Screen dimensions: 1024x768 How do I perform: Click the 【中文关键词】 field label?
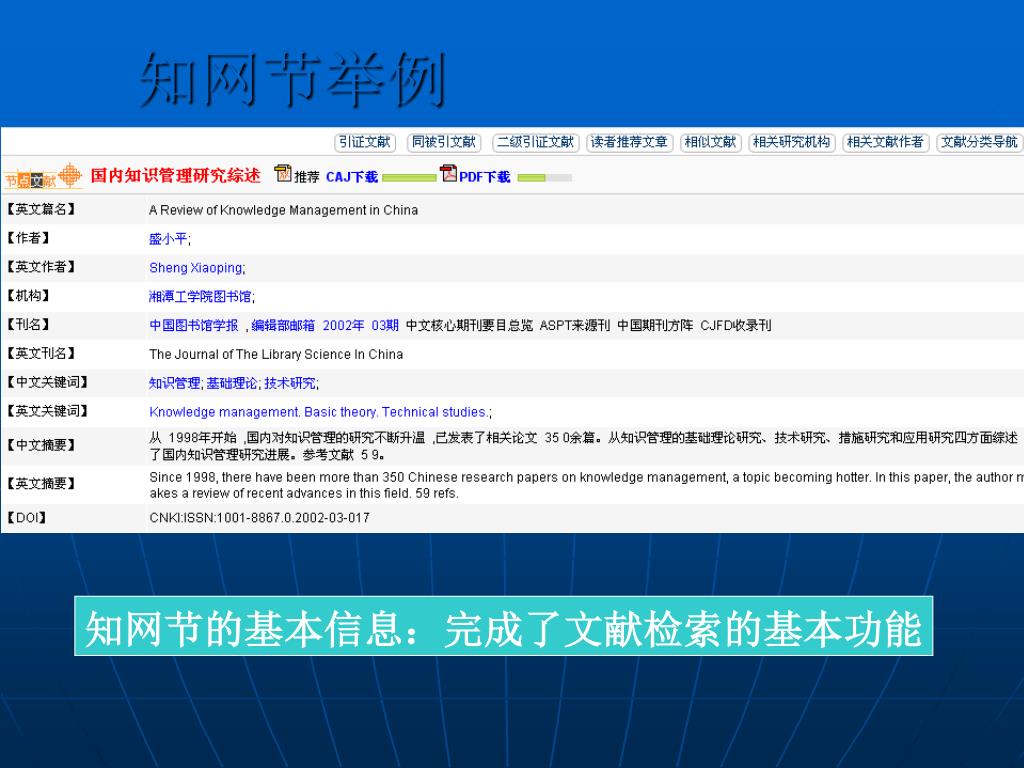(48, 383)
